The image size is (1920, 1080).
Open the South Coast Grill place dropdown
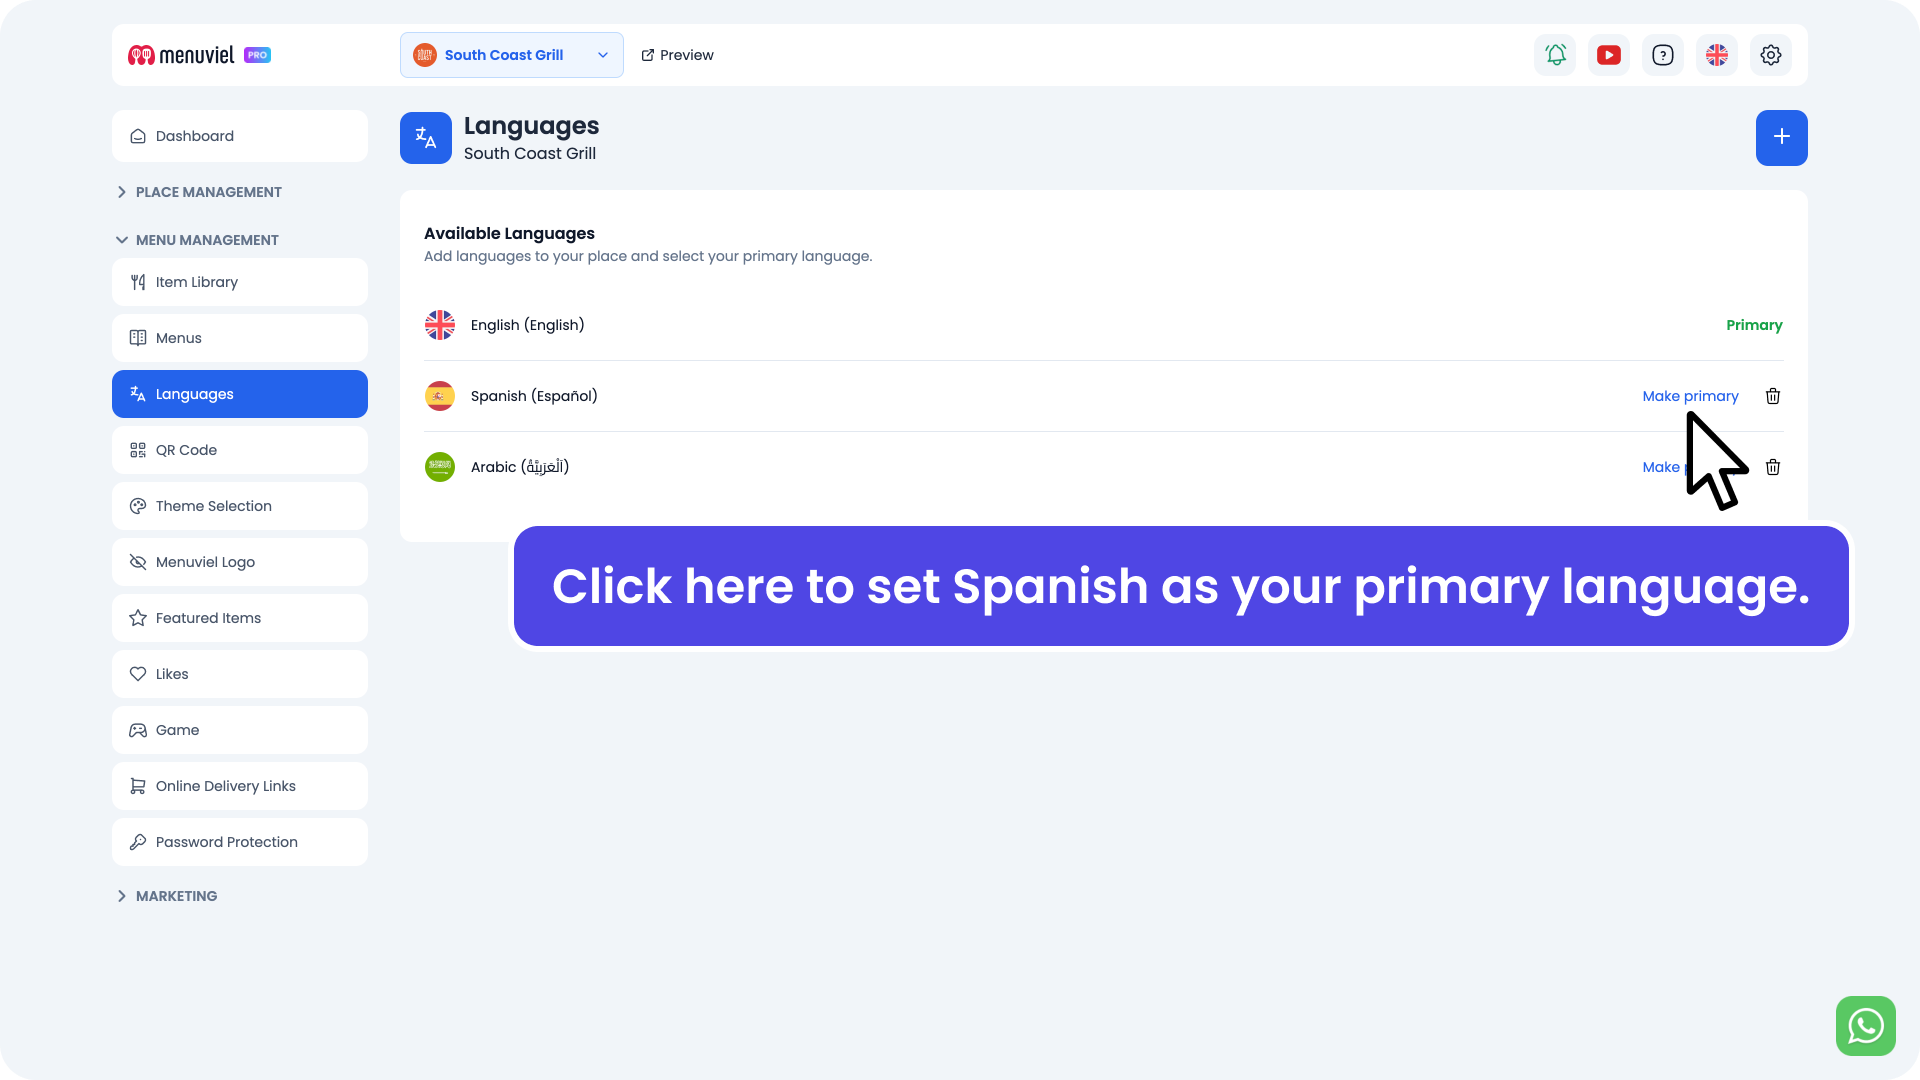pyautogui.click(x=511, y=55)
